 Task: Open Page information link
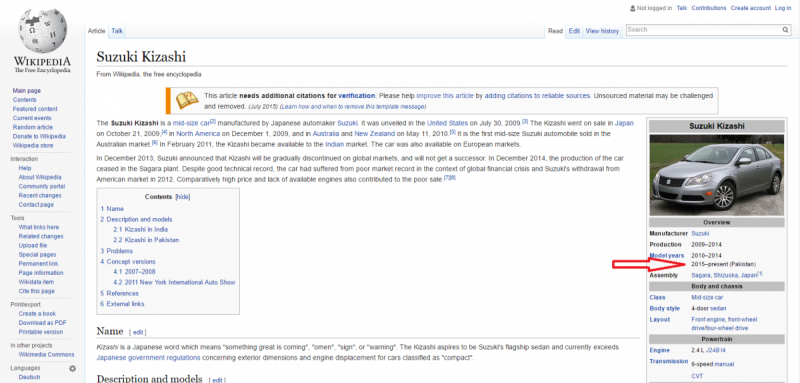coord(41,273)
